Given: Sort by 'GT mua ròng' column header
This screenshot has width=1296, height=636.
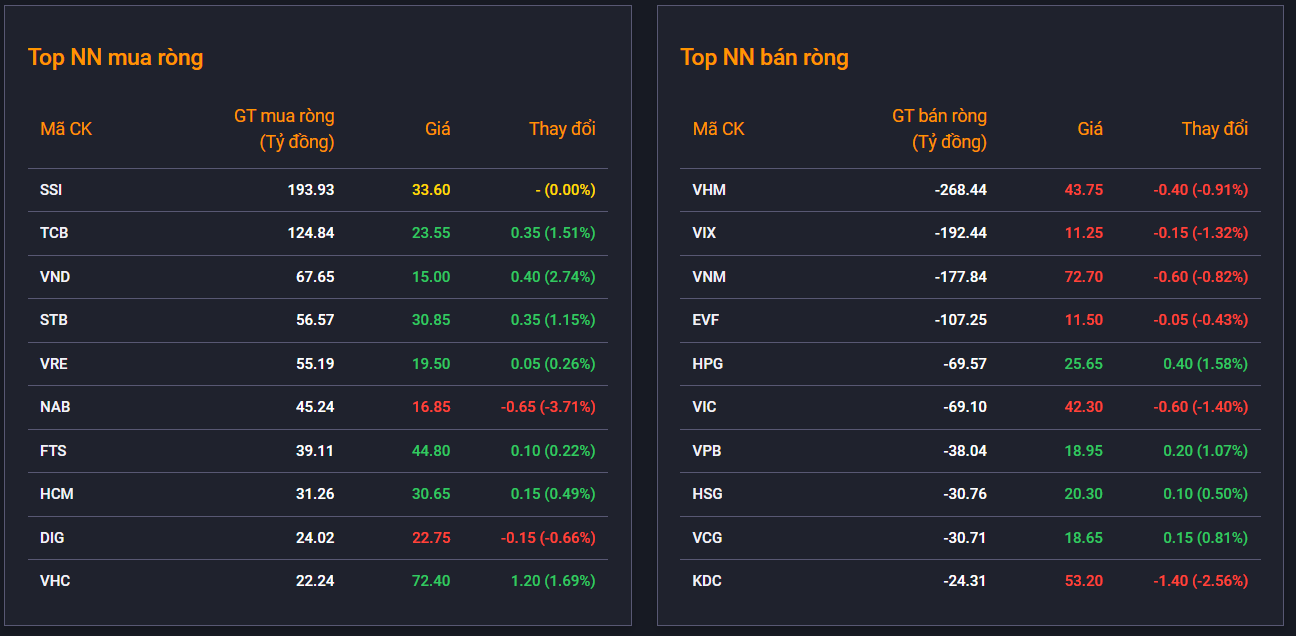Looking at the screenshot, I should coord(284,129).
